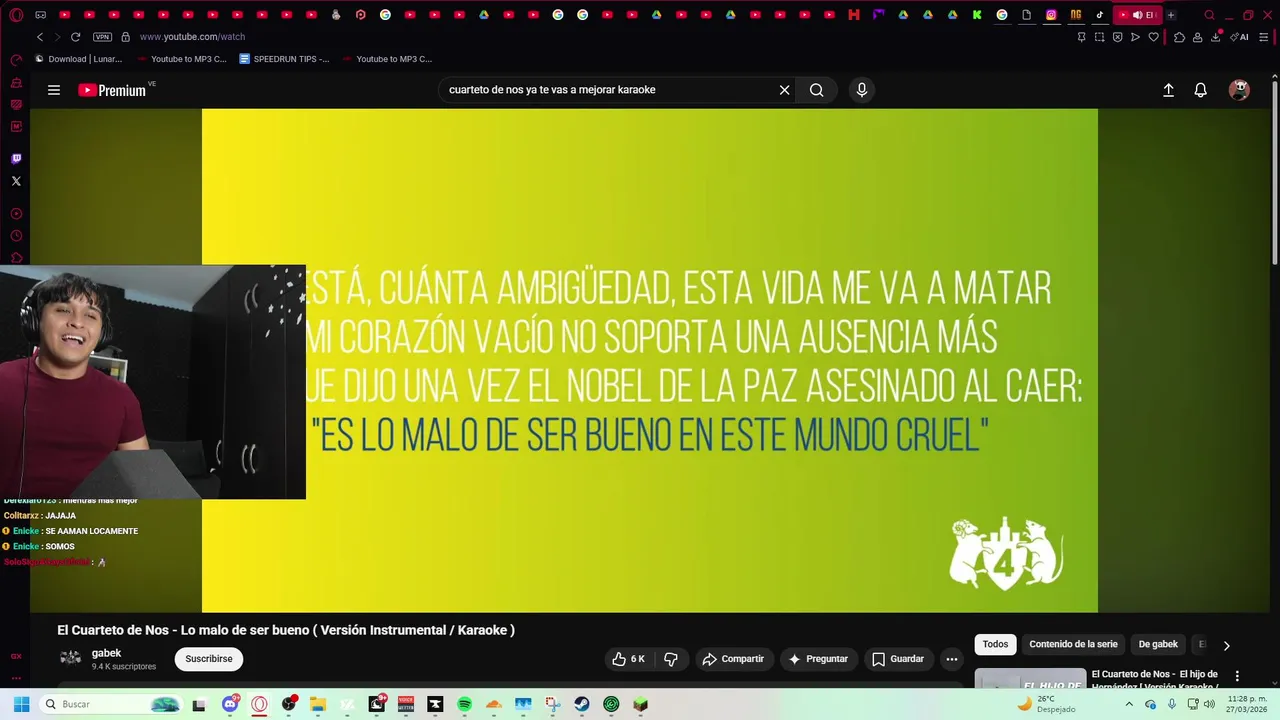Open Steam from the taskbar

point(581,704)
